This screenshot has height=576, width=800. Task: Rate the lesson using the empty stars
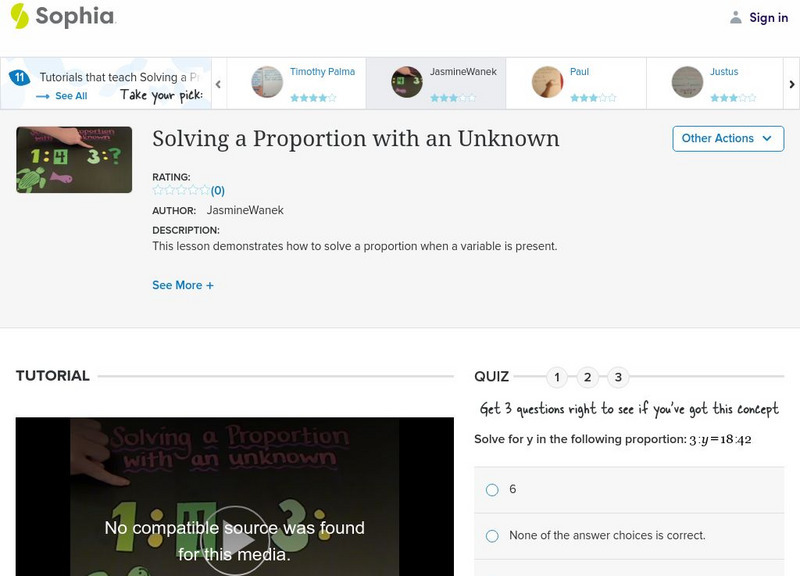coord(181,190)
